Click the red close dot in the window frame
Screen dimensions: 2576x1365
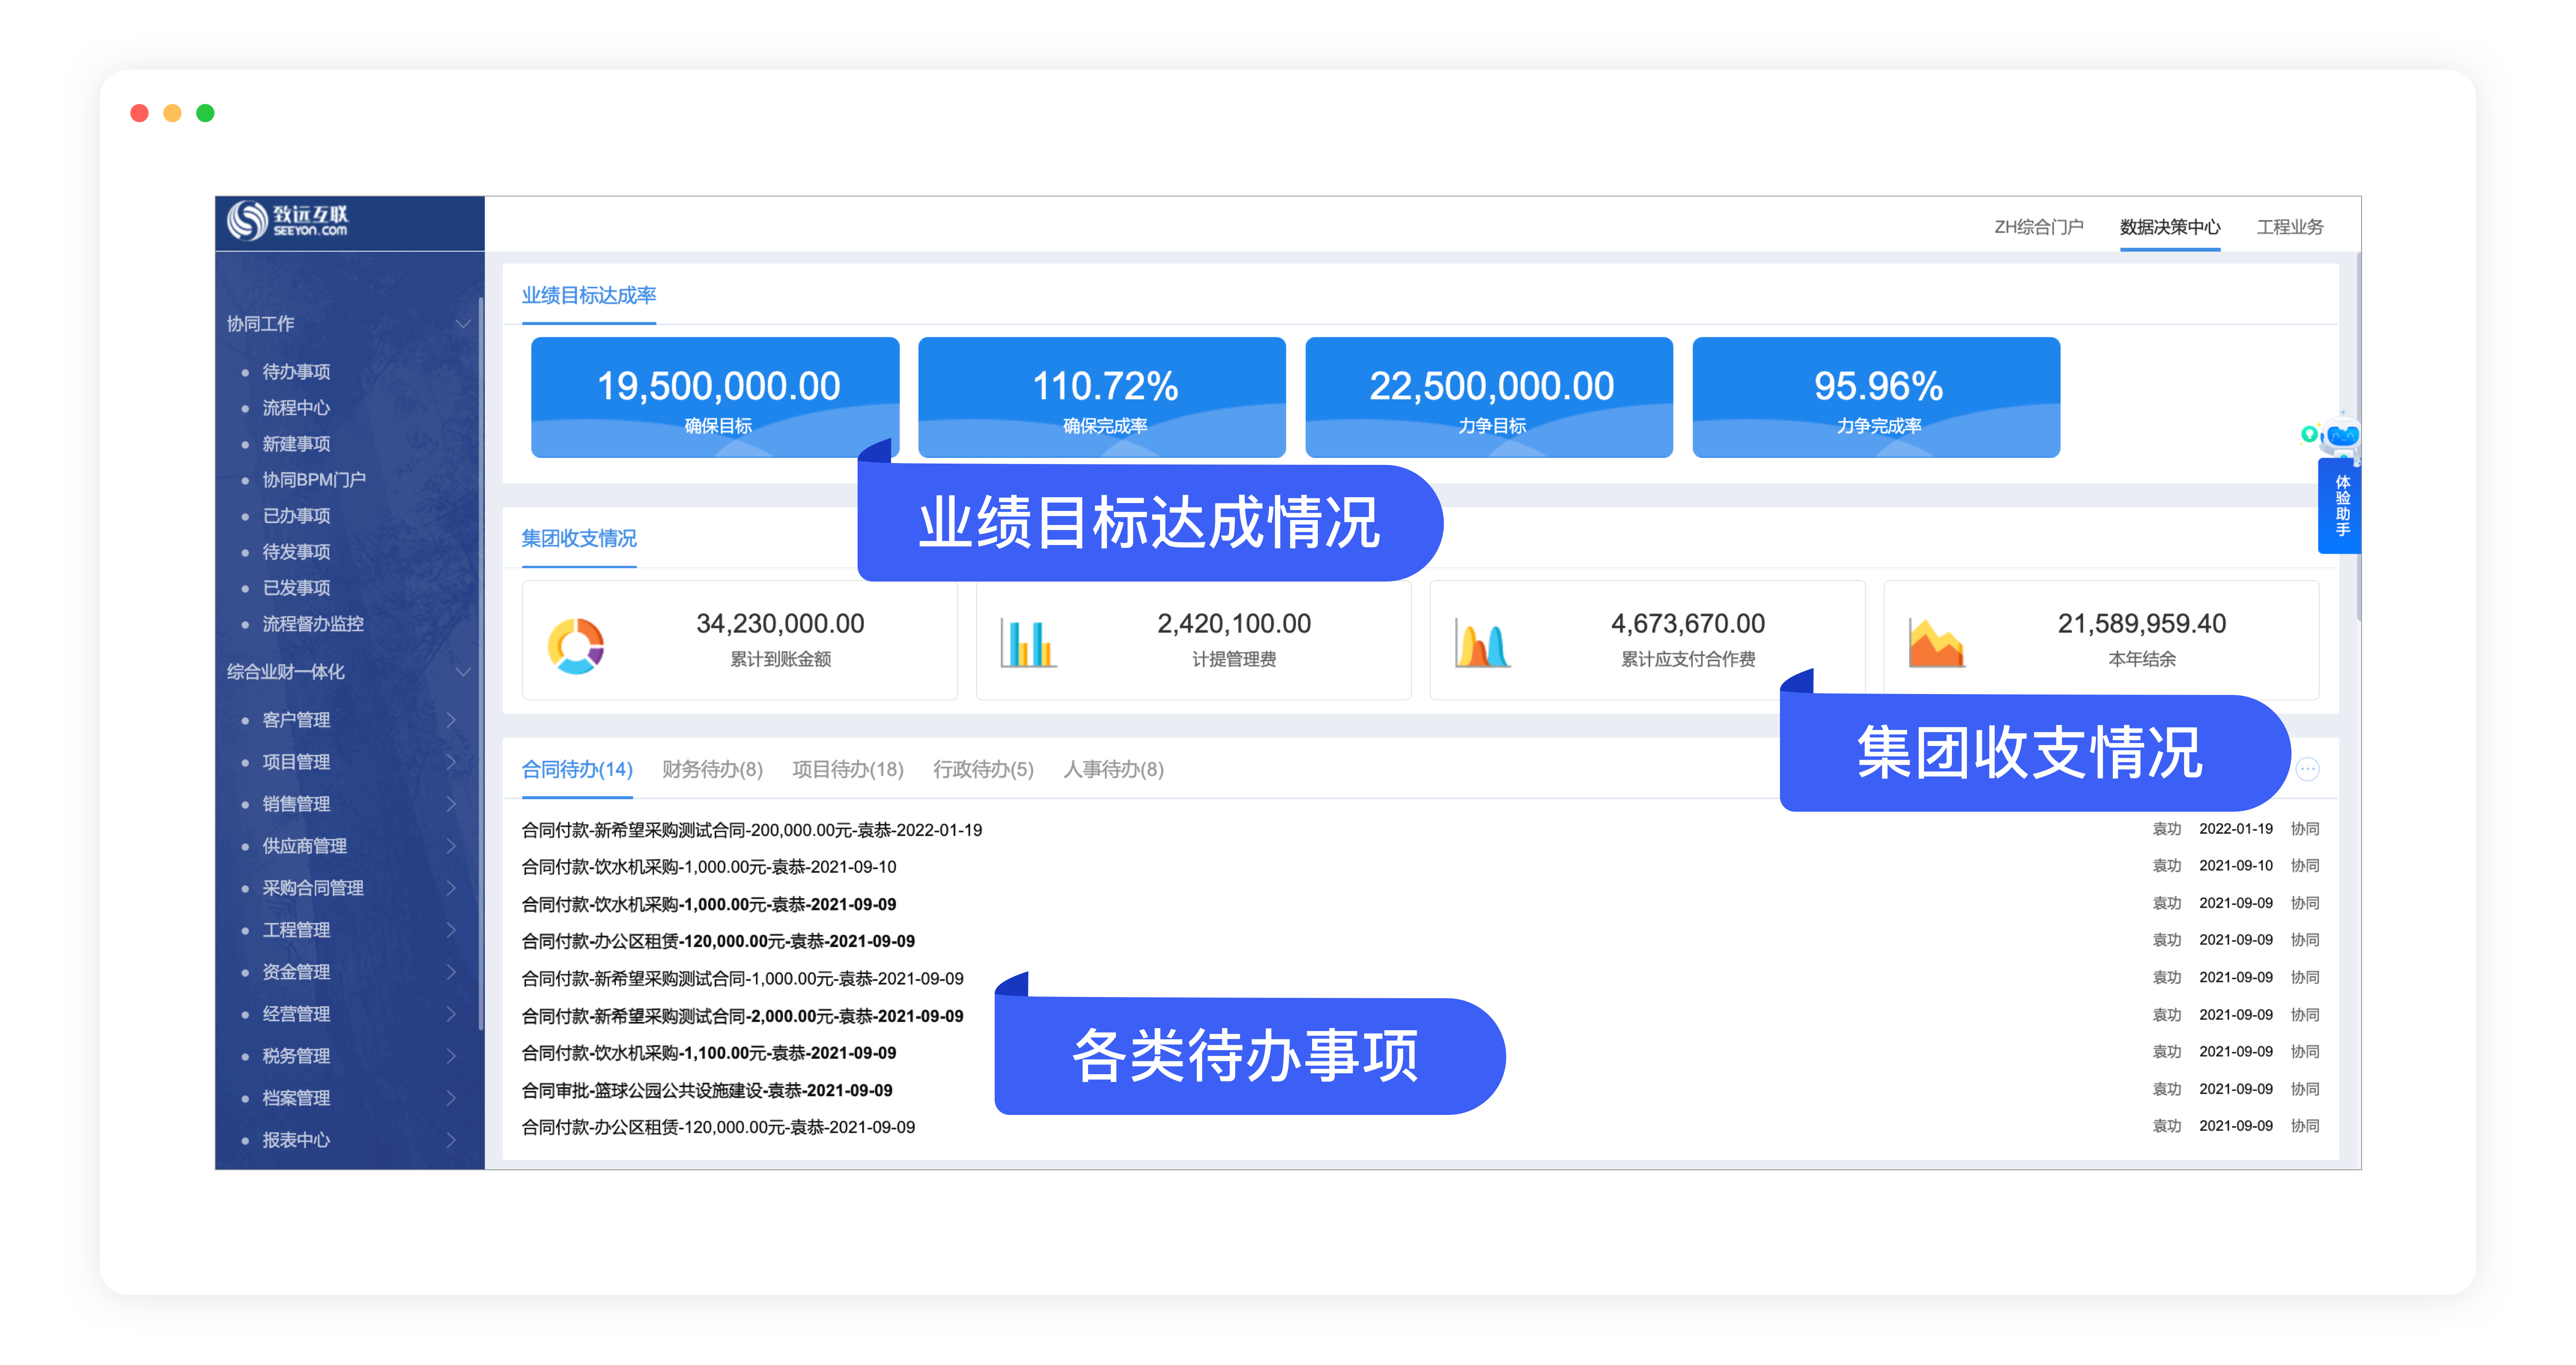point(140,113)
